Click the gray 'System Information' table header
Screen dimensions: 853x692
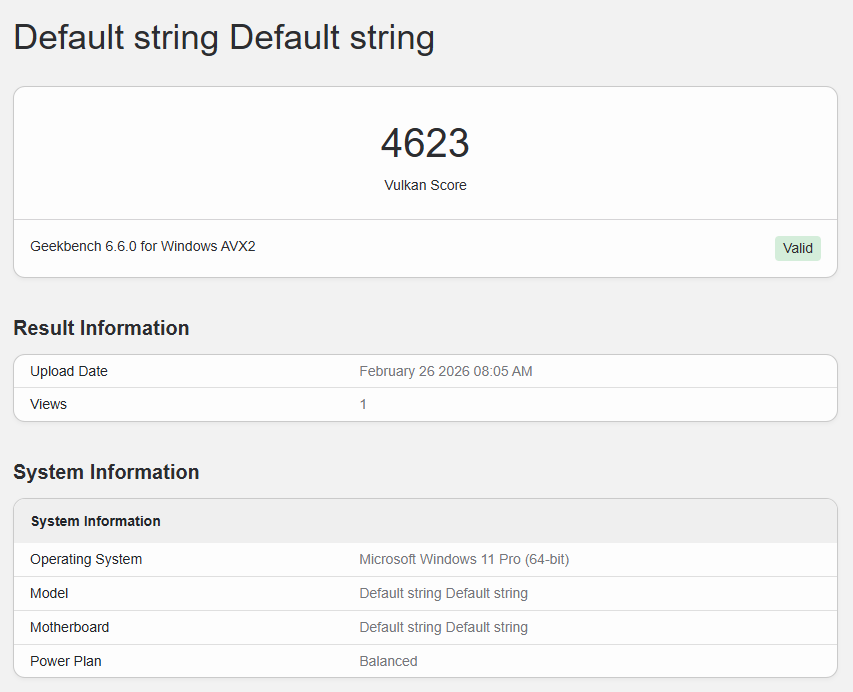[96, 521]
